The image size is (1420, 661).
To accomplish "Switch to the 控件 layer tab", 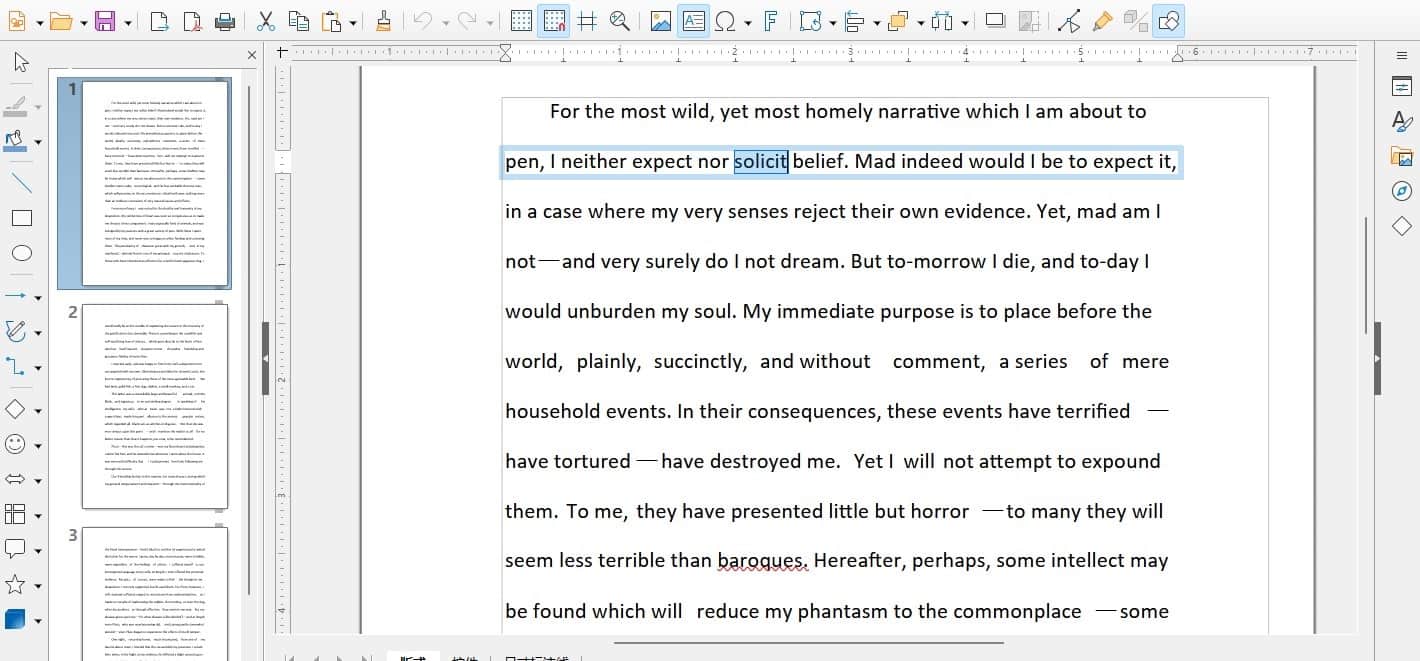I will (x=466, y=658).
